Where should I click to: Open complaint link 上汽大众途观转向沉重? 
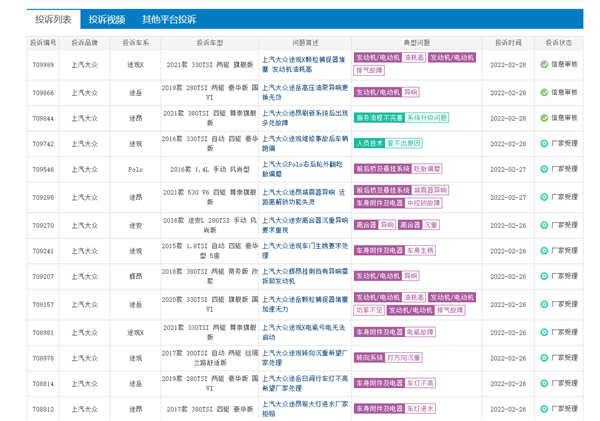[x=305, y=358]
